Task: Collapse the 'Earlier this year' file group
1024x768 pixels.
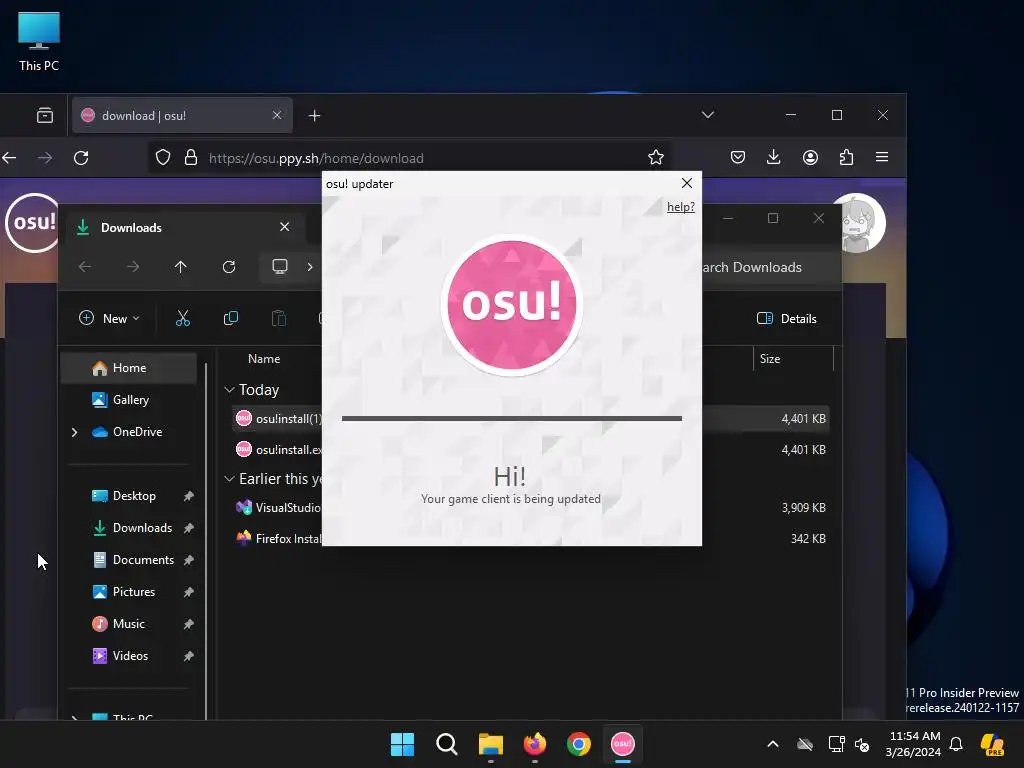Action: tap(229, 479)
